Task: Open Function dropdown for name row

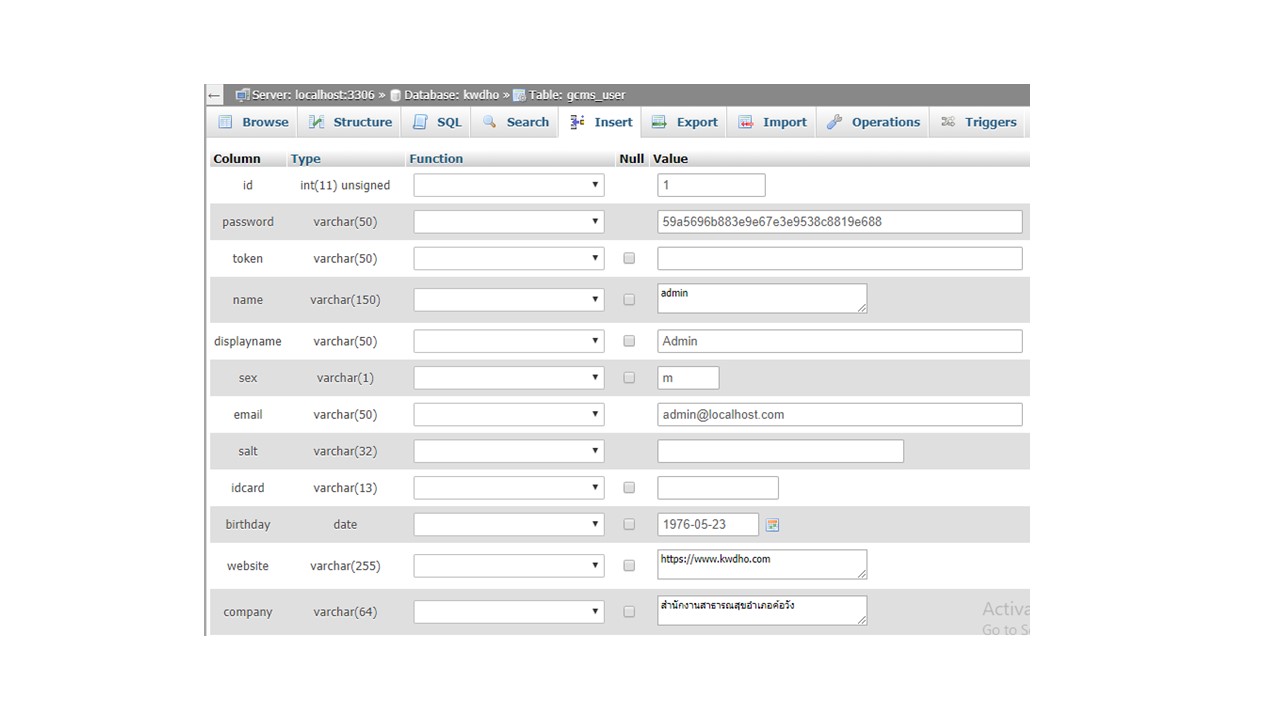Action: (x=509, y=299)
